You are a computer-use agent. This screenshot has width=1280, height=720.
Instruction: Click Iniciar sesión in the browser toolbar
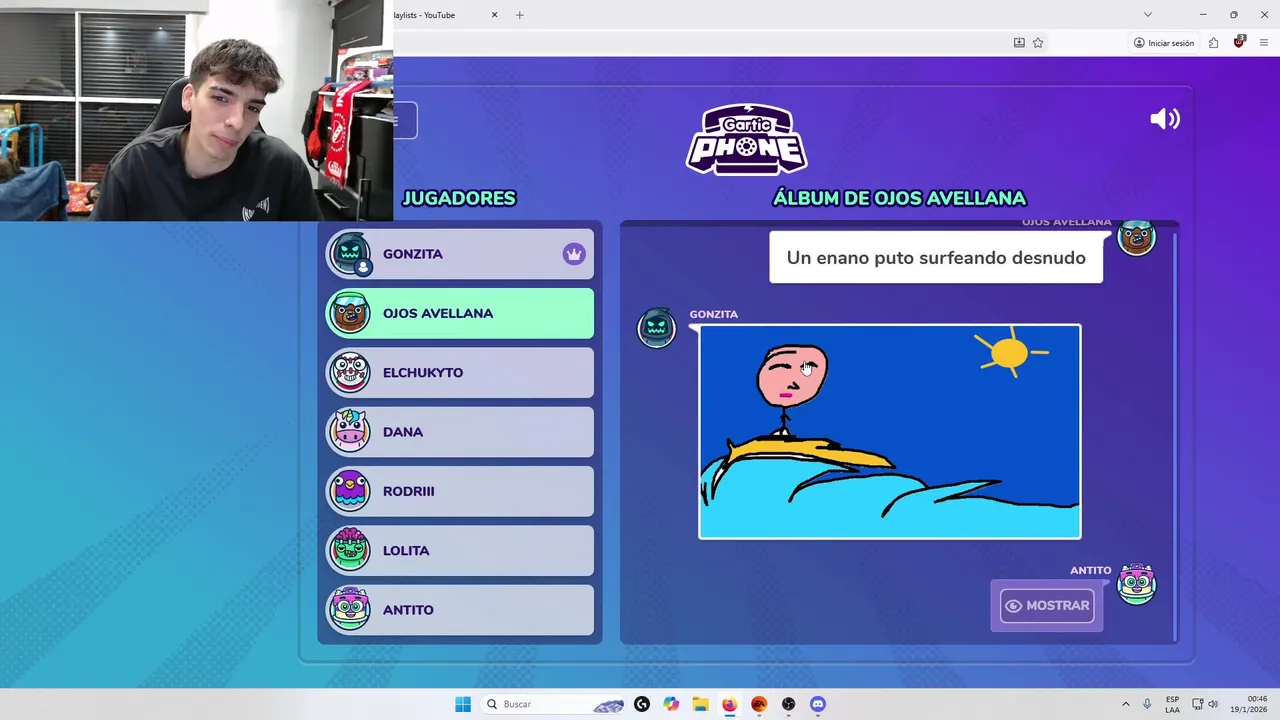pyautogui.click(x=1164, y=43)
